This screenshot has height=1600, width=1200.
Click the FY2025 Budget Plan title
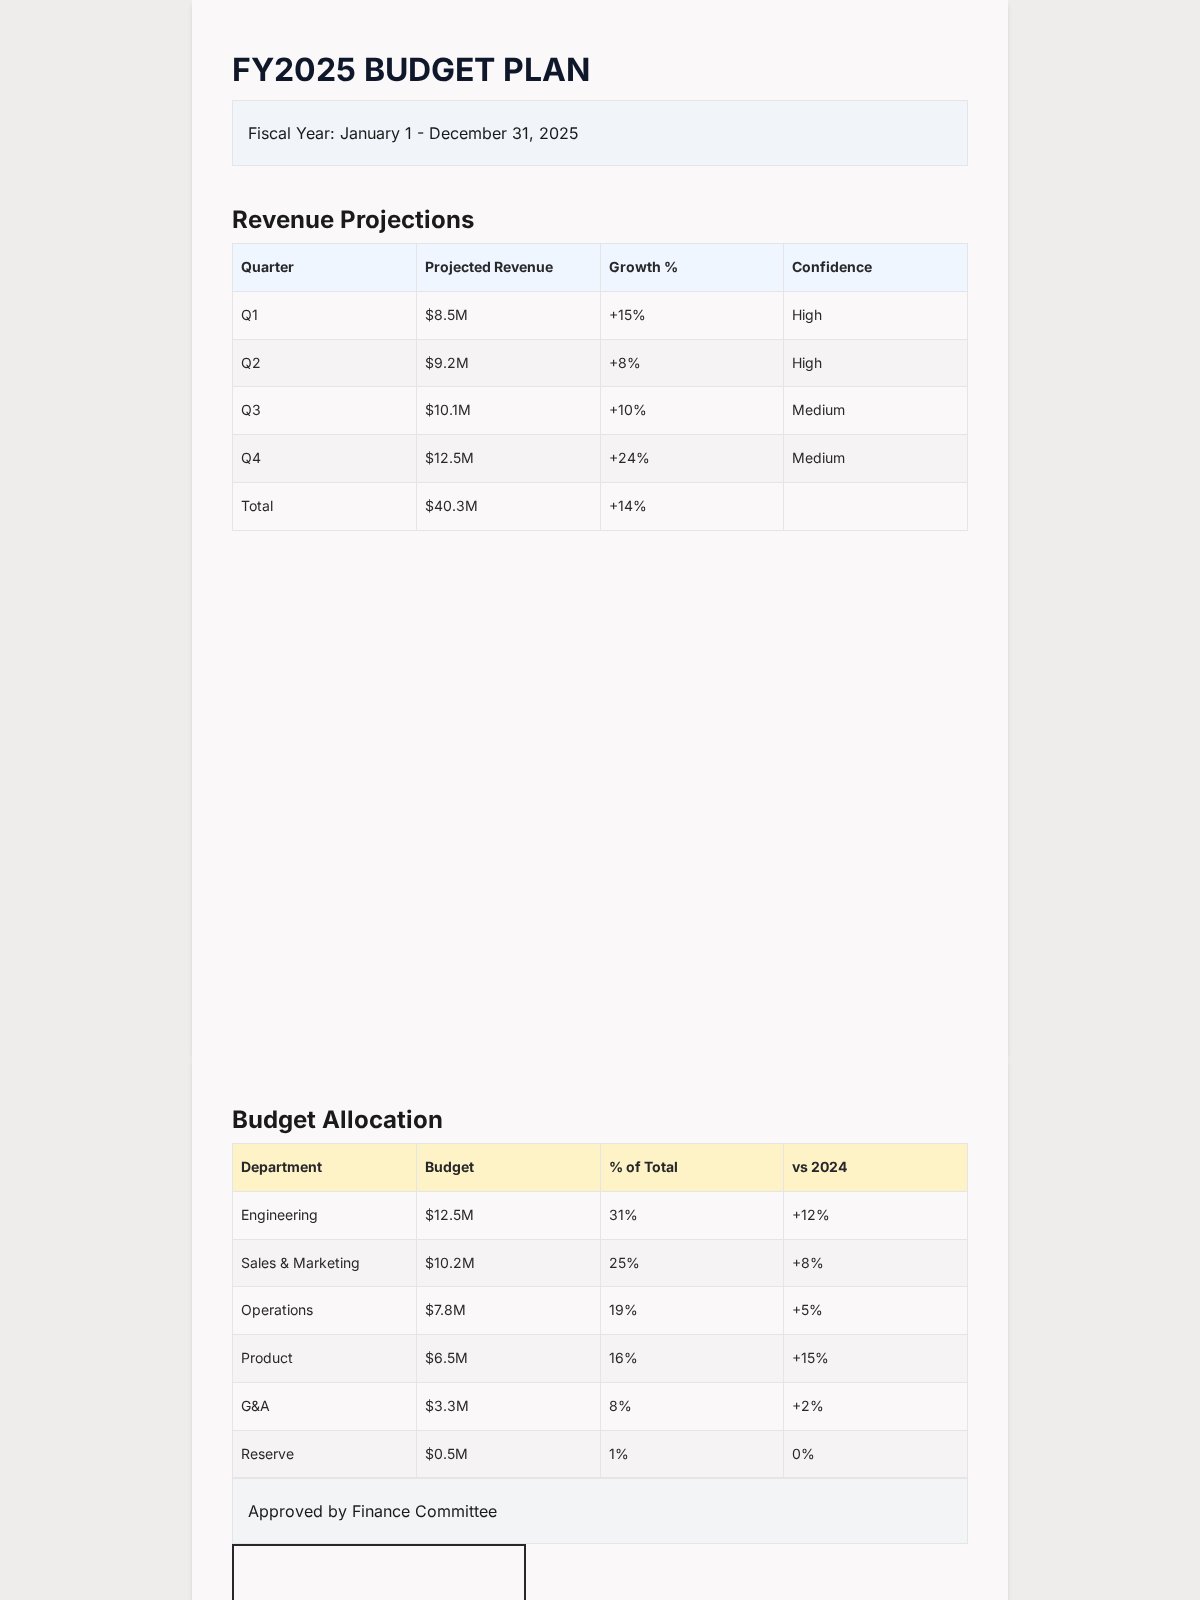(411, 70)
